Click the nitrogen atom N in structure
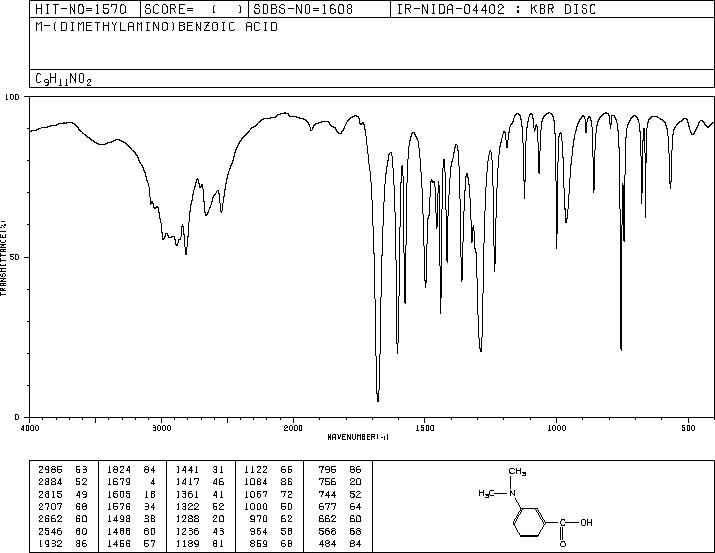Viewport: 715px width, 553px height. pos(513,493)
